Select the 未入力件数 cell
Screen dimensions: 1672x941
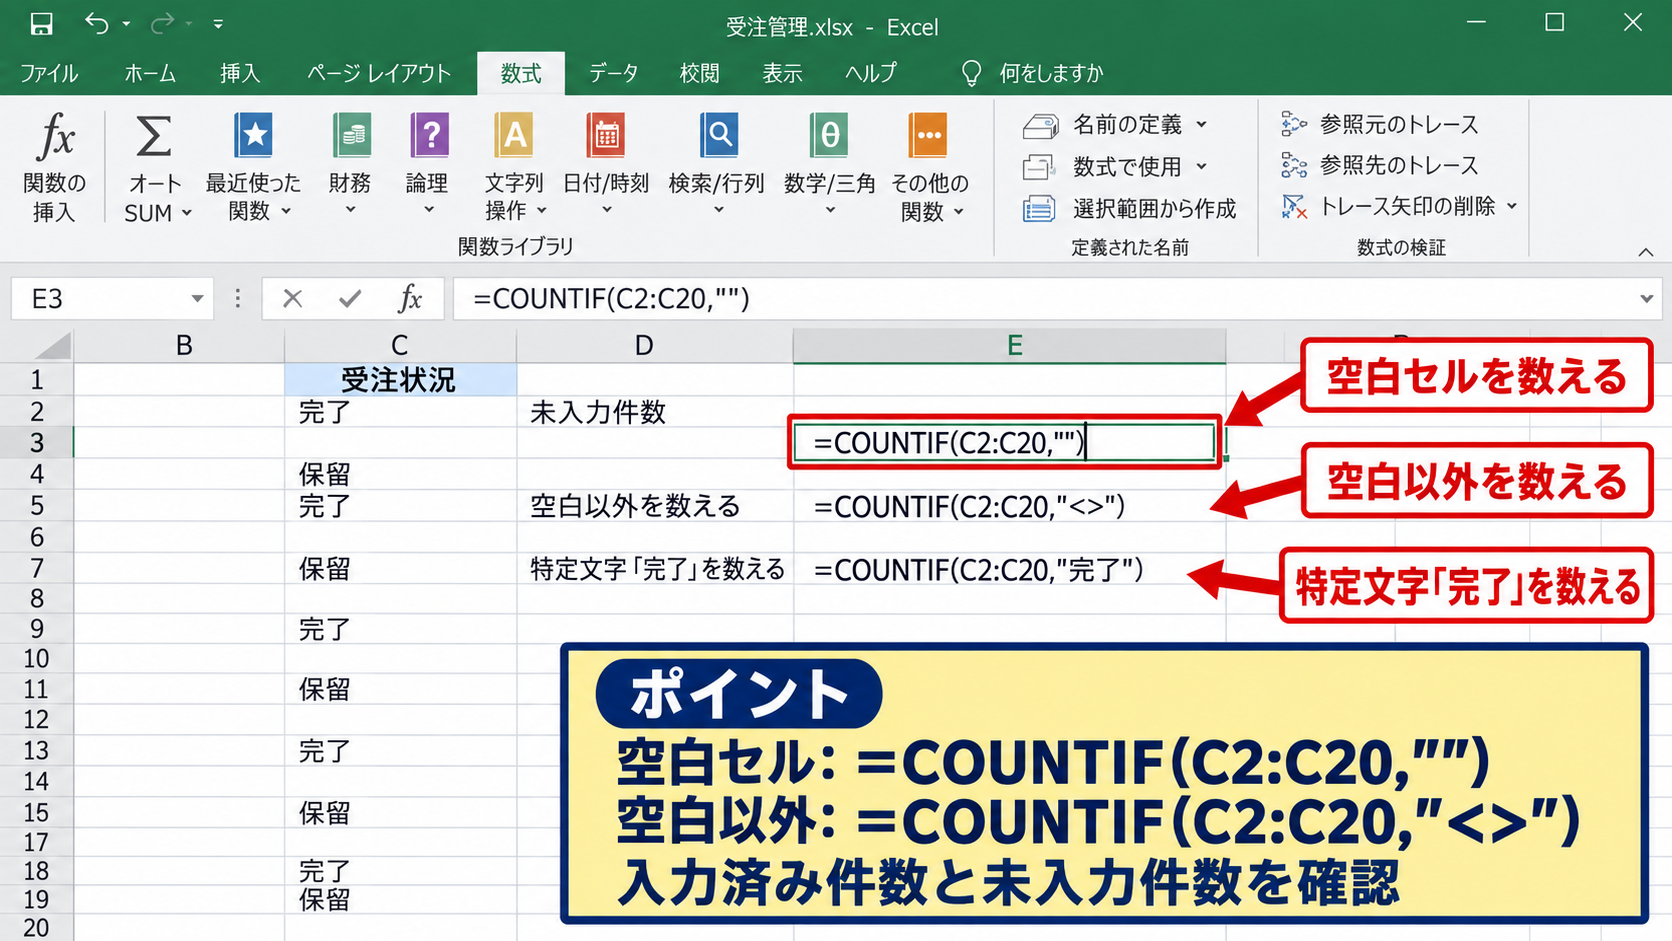click(x=654, y=411)
